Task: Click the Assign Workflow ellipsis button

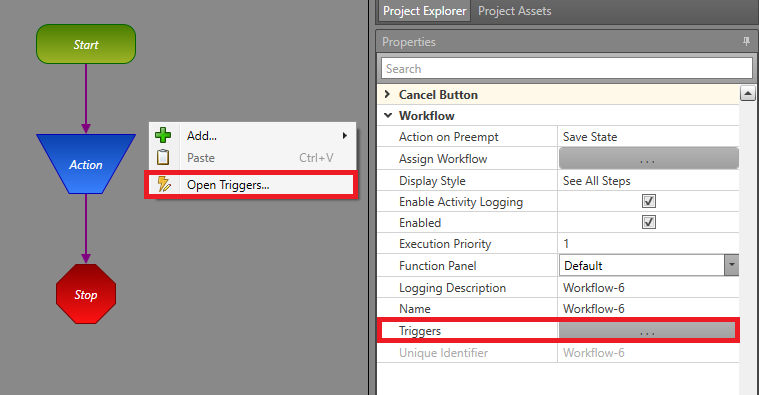Action: (649, 159)
